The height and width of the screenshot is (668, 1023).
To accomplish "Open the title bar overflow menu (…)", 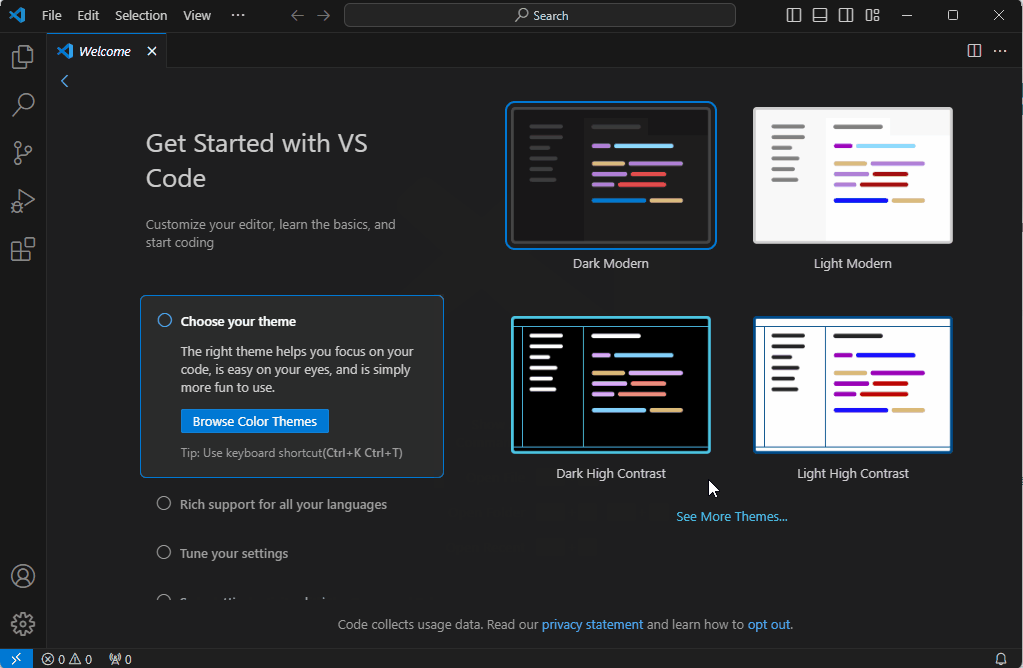I will [237, 15].
